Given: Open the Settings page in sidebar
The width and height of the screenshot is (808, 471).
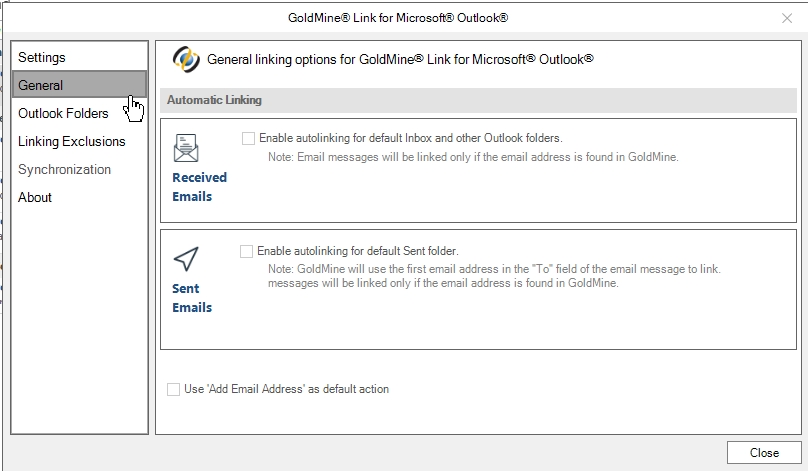Looking at the screenshot, I should [x=42, y=57].
